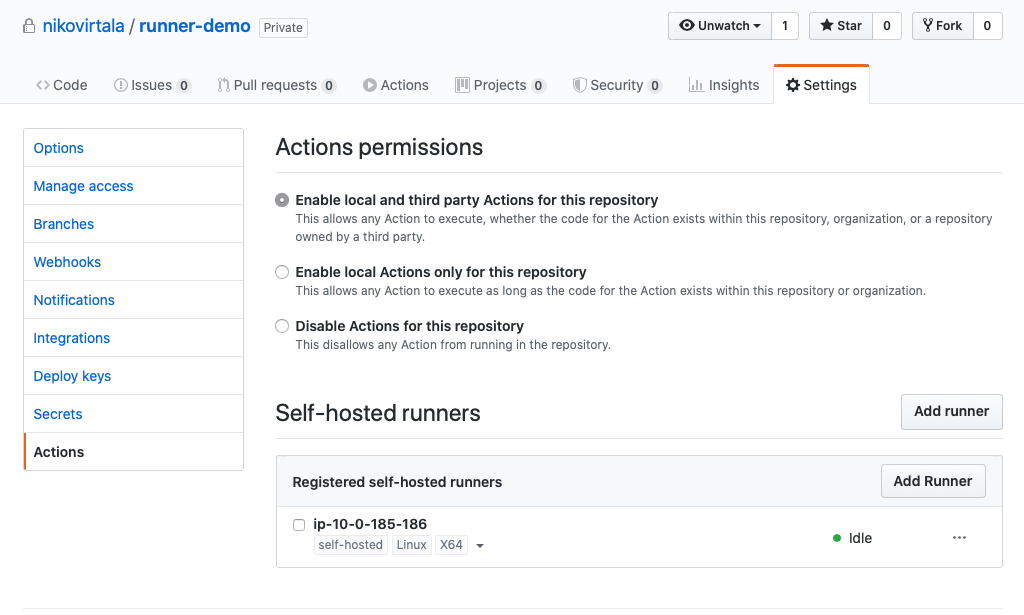The height and width of the screenshot is (615, 1024).
Task: Click the Code tab brackets icon
Action: (x=42, y=85)
